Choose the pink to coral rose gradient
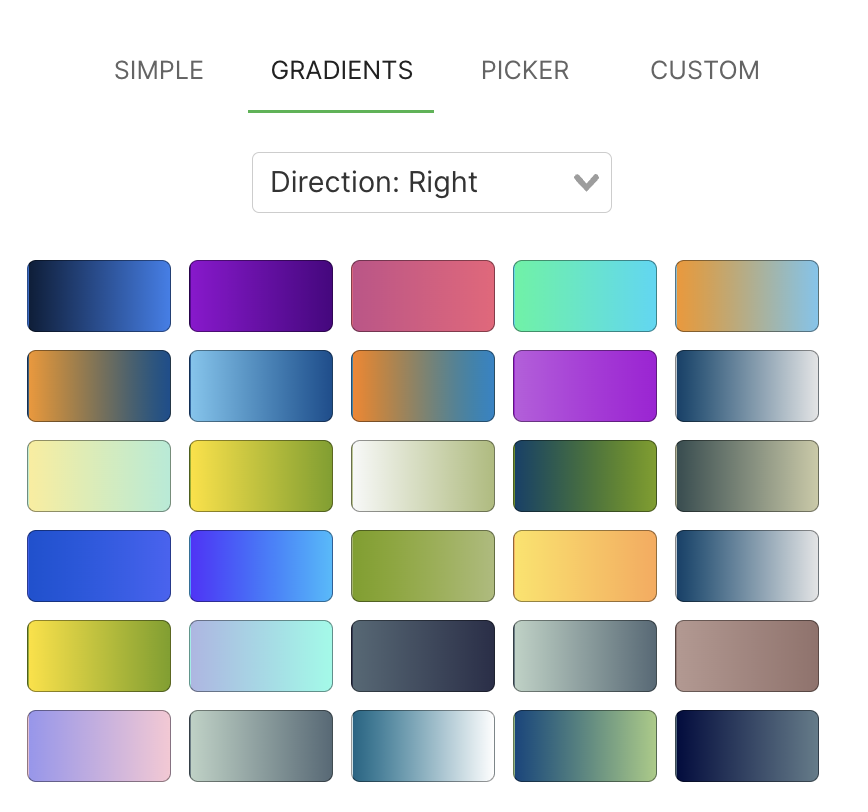This screenshot has height=812, width=868. coord(423,296)
